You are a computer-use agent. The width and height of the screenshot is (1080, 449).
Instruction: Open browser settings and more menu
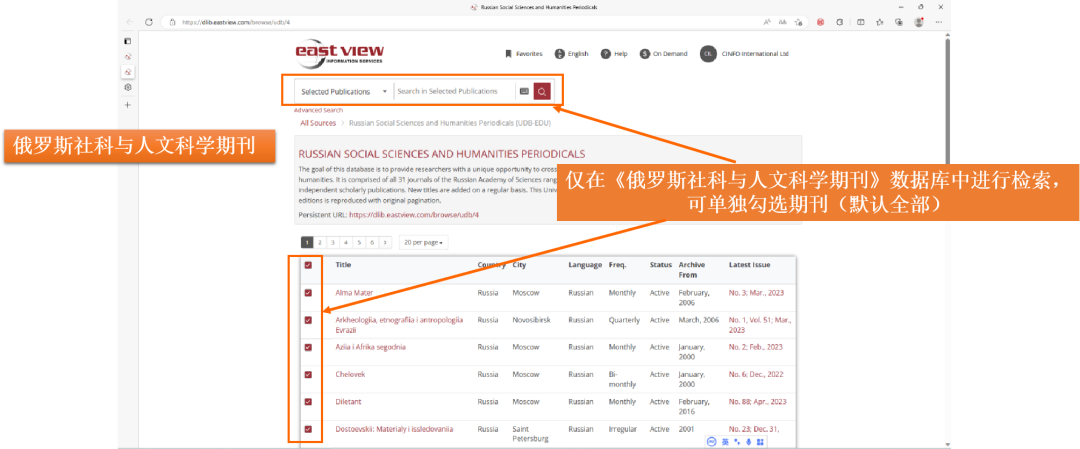point(939,22)
